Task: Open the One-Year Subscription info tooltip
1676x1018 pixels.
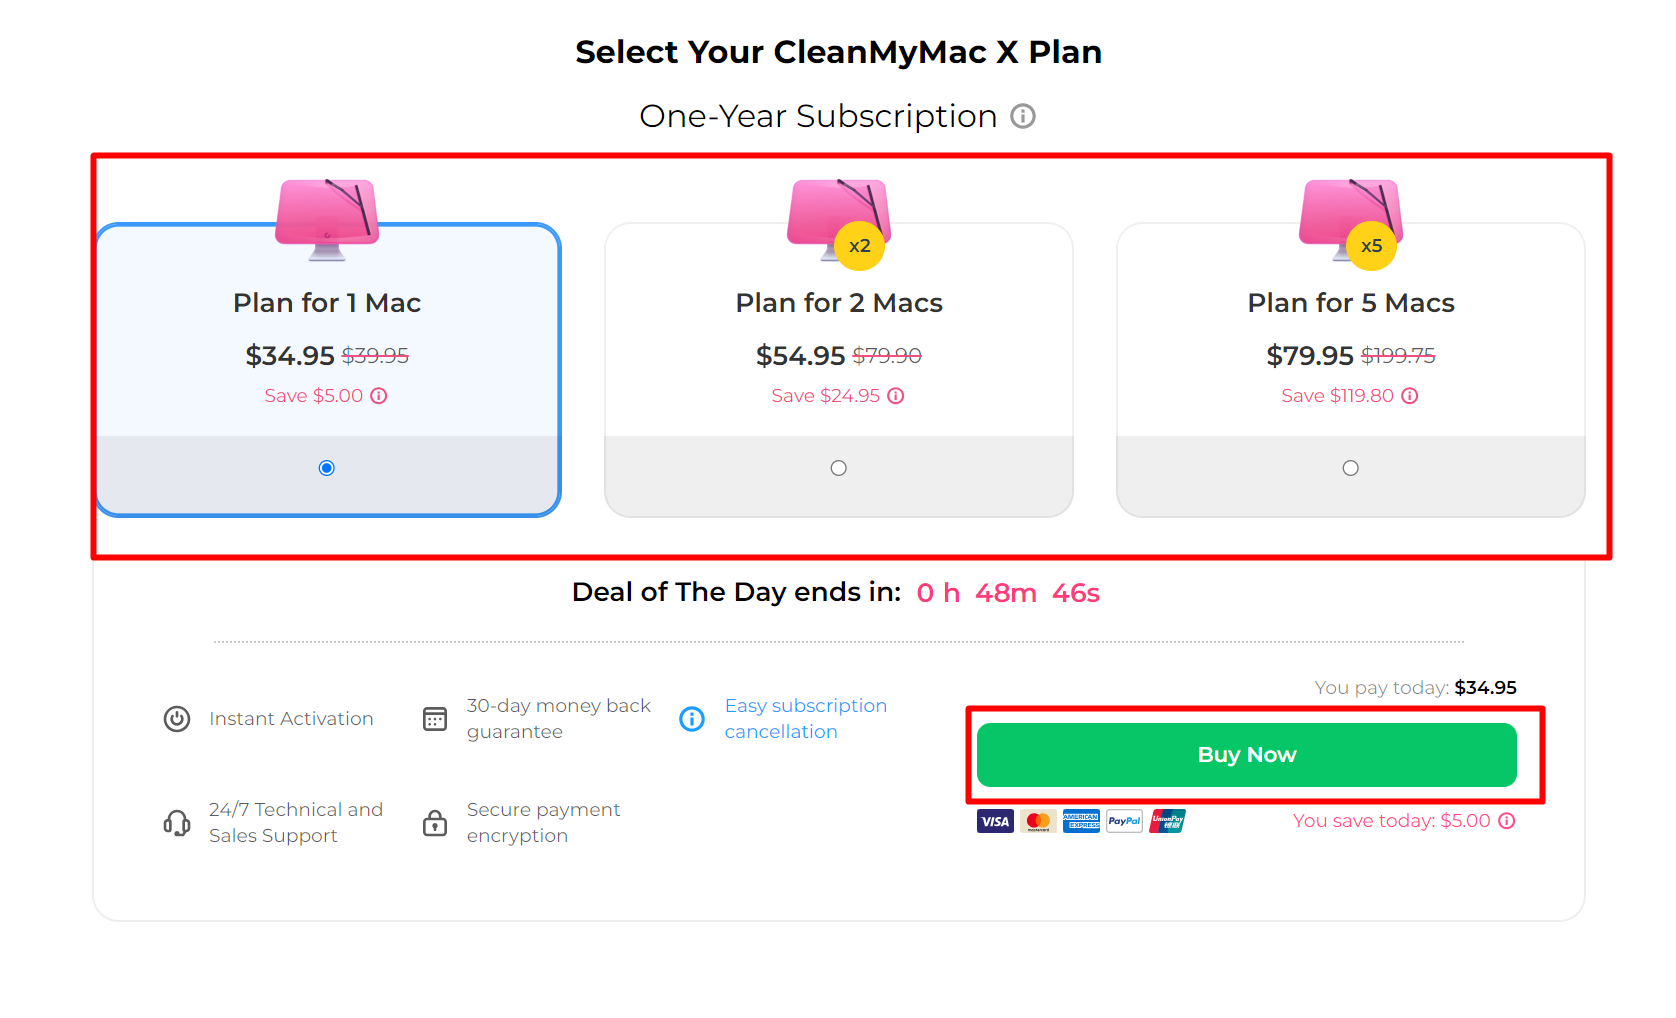Action: (1022, 117)
